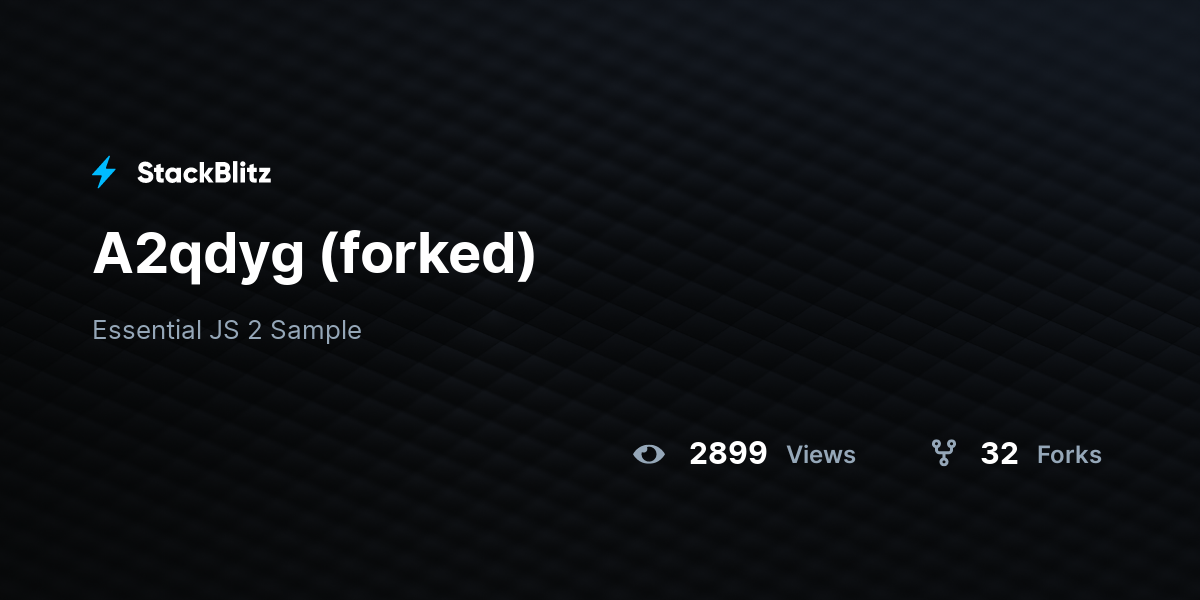
Task: Click the closing parenthesis in the title
Action: [x=527, y=257]
